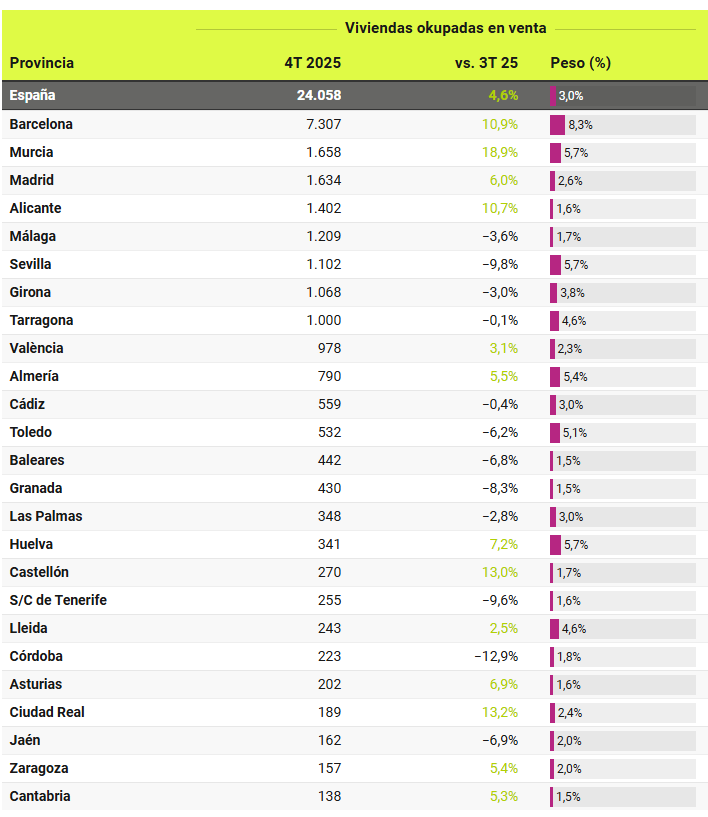Click Zaragoza's 157 value cell
Viewport: 708px width, 817px height.
tap(329, 769)
